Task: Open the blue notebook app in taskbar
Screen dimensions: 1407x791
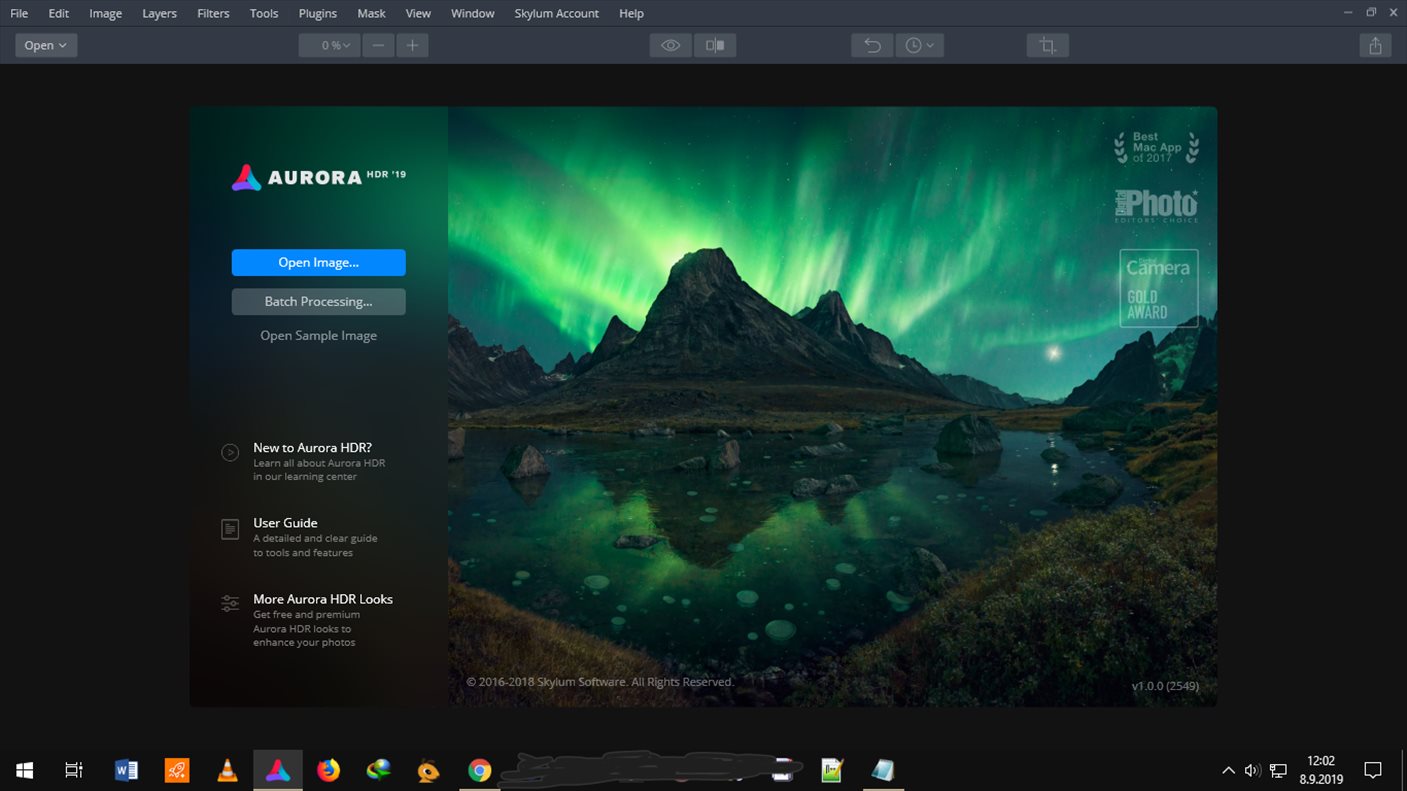Action: (x=882, y=770)
